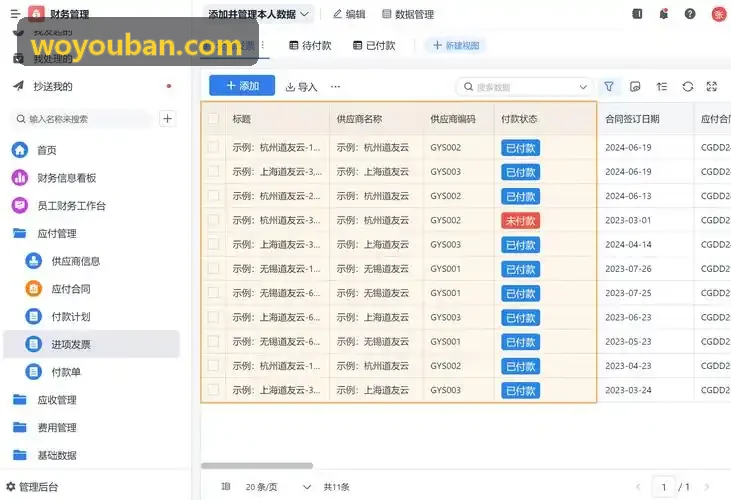Click the user avatar at top right
This screenshot has height=500, width=731.
click(719, 14)
